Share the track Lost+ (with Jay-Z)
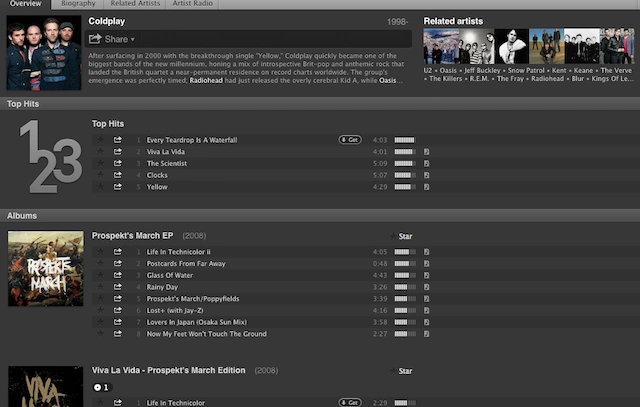This screenshot has height=407, width=640. coord(118,310)
